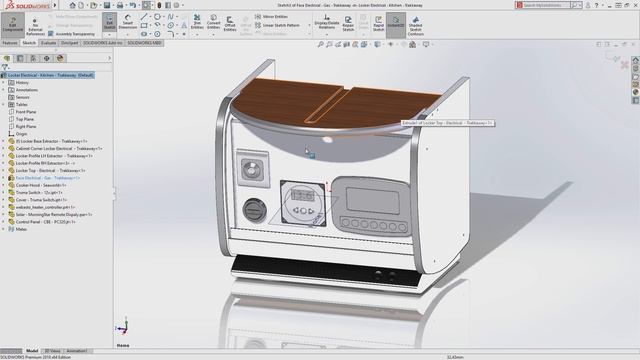Image resolution: width=640 pixels, height=360 pixels.
Task: Open the PropertyManager tab
Action: [20, 58]
